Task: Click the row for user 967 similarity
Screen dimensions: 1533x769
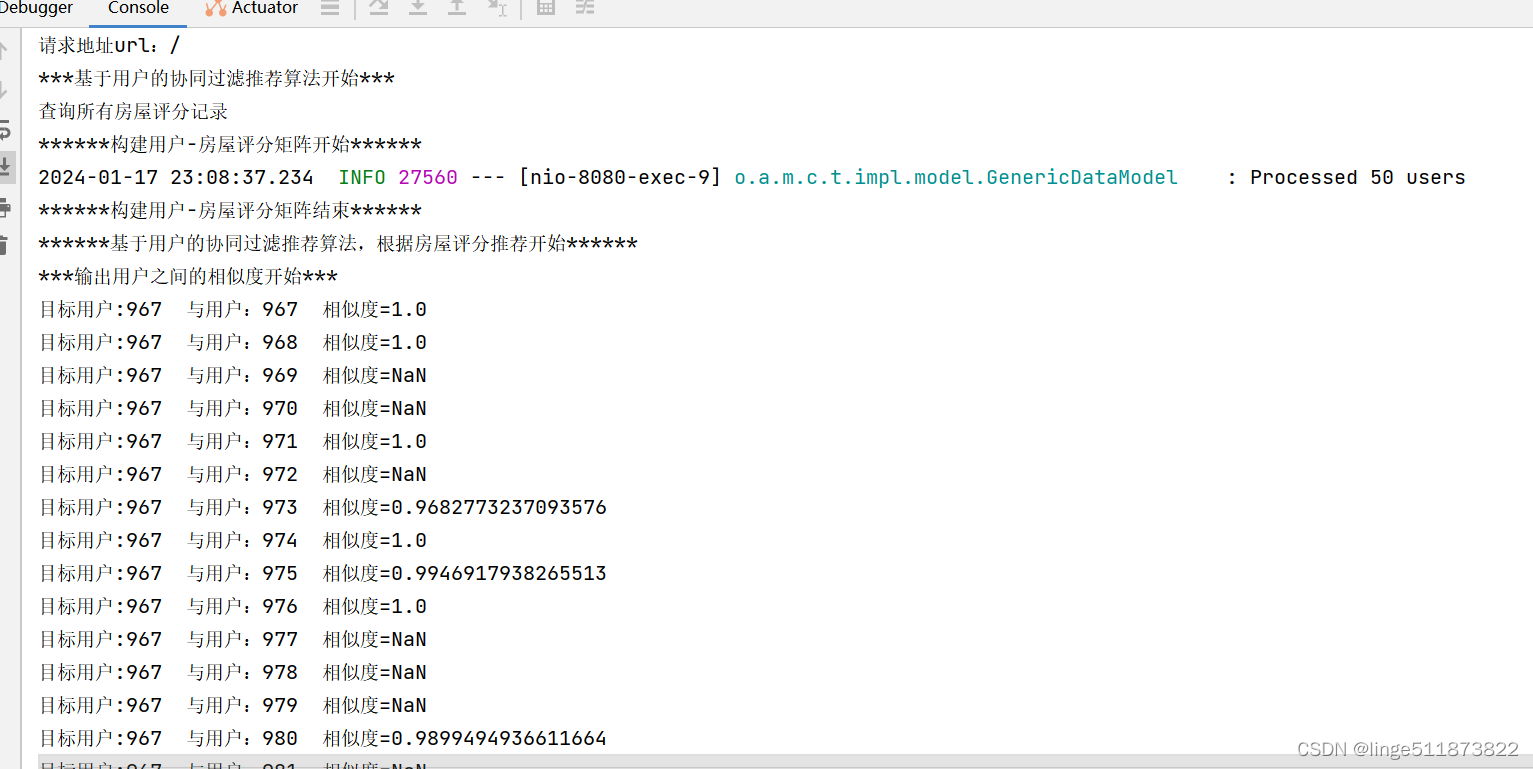Action: point(233,310)
